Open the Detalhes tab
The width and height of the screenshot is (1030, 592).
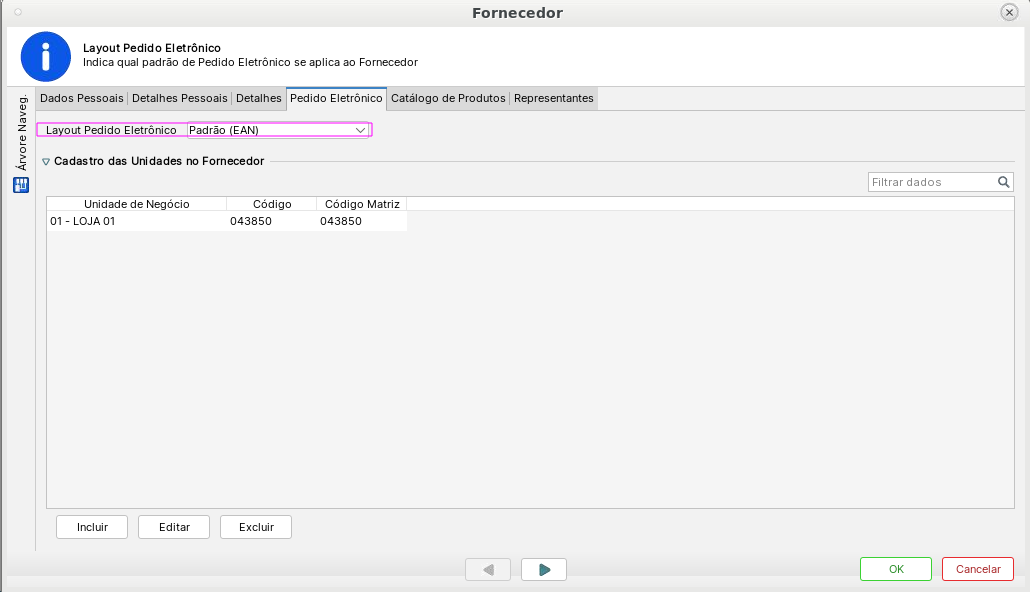pyautogui.click(x=259, y=98)
